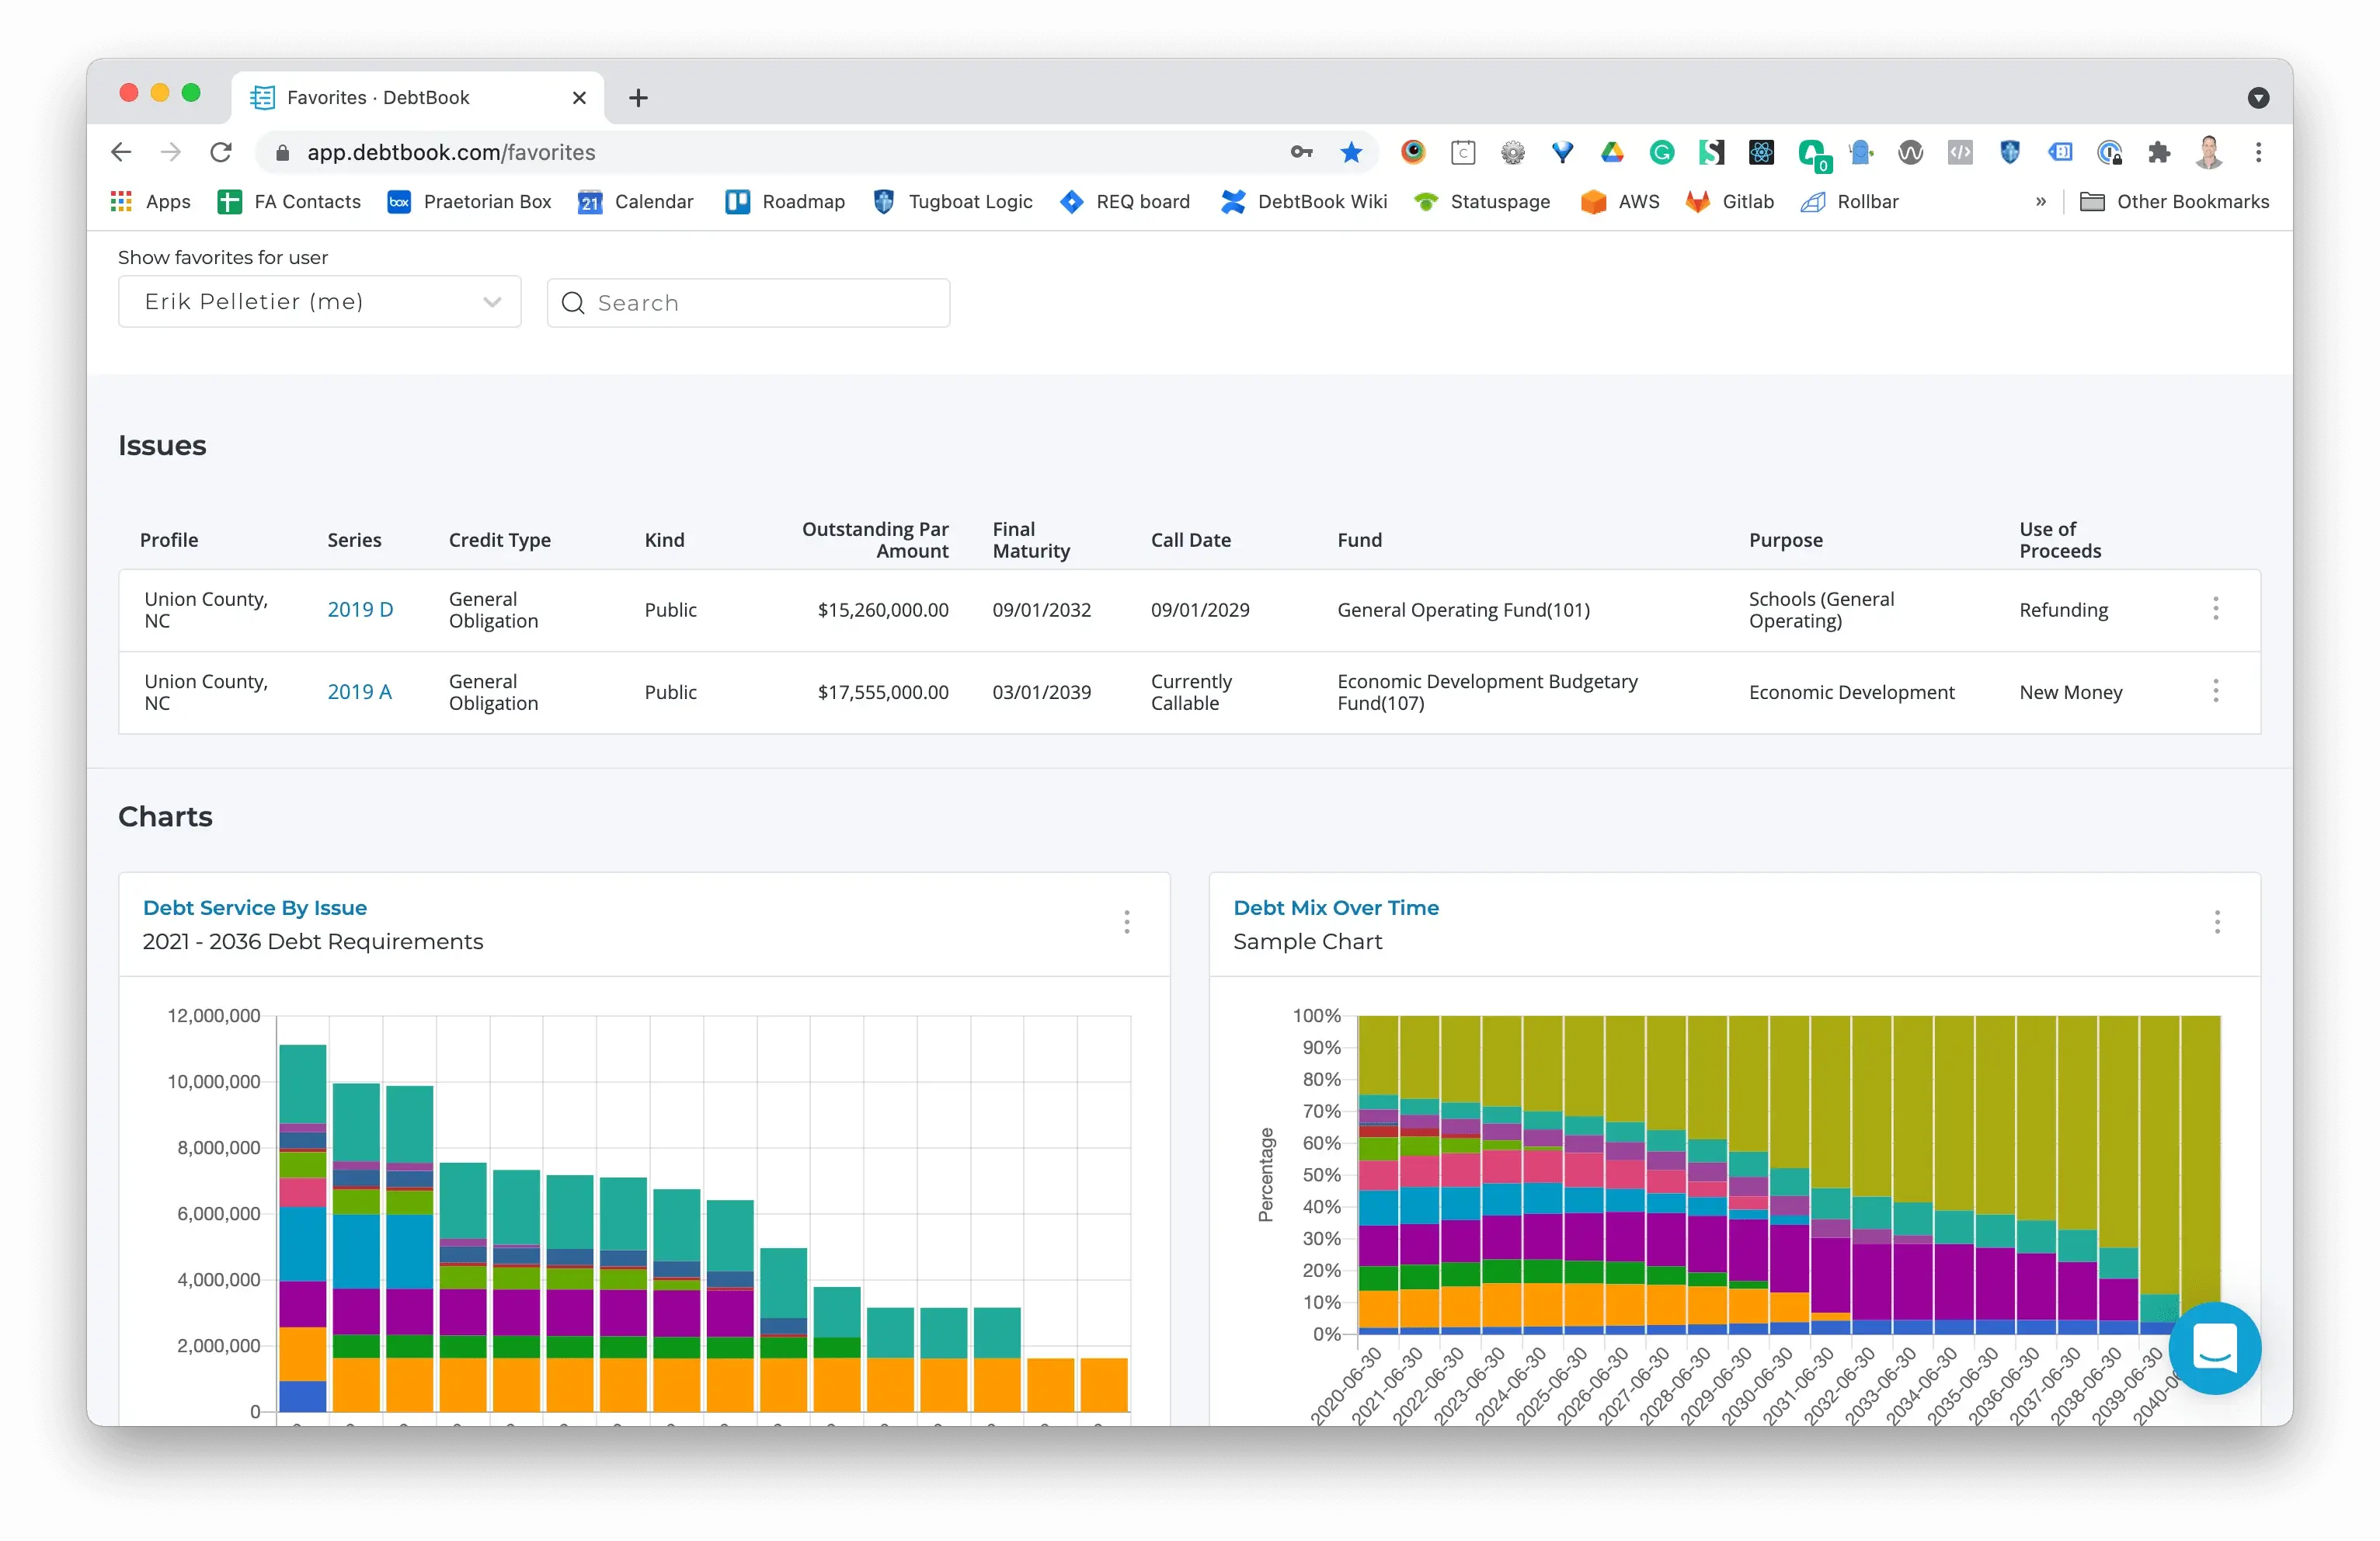This screenshot has width=2380, height=1541.
Task: Open the chat support bubble
Action: click(x=2214, y=1348)
